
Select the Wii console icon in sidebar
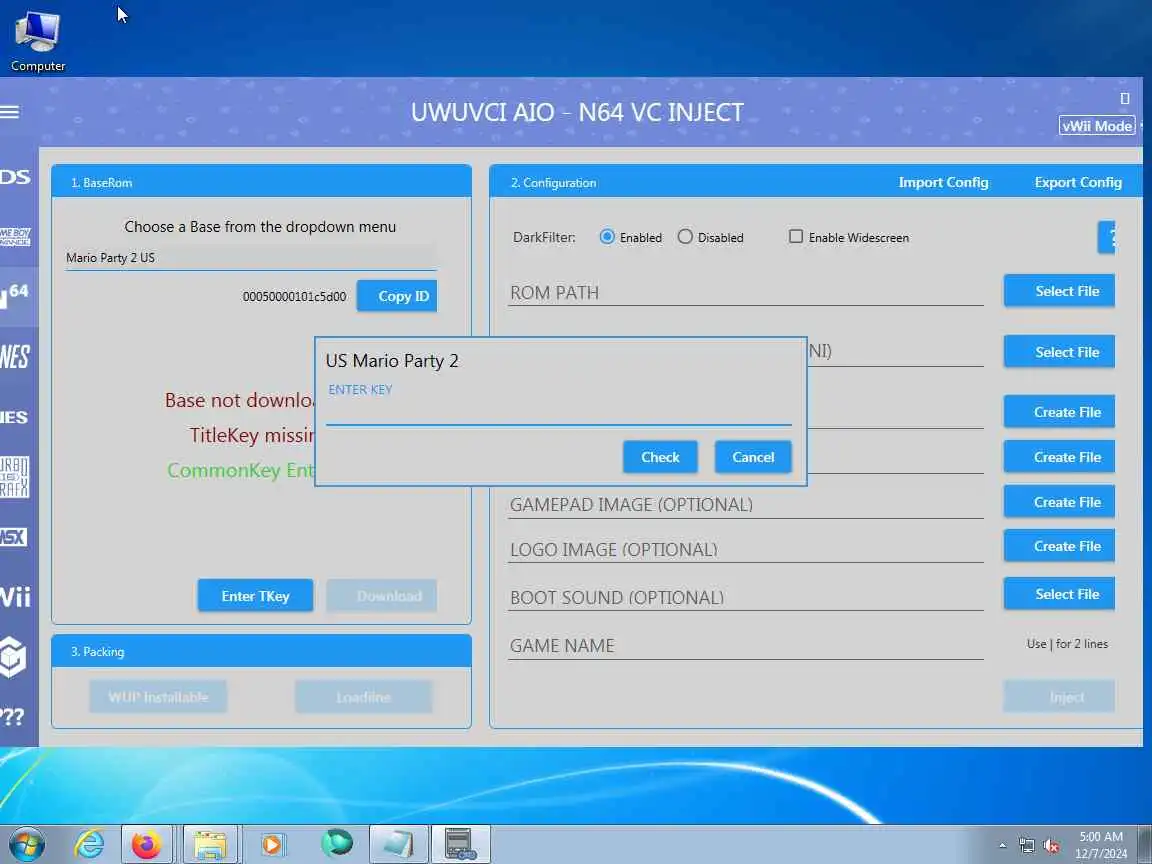click(15, 597)
